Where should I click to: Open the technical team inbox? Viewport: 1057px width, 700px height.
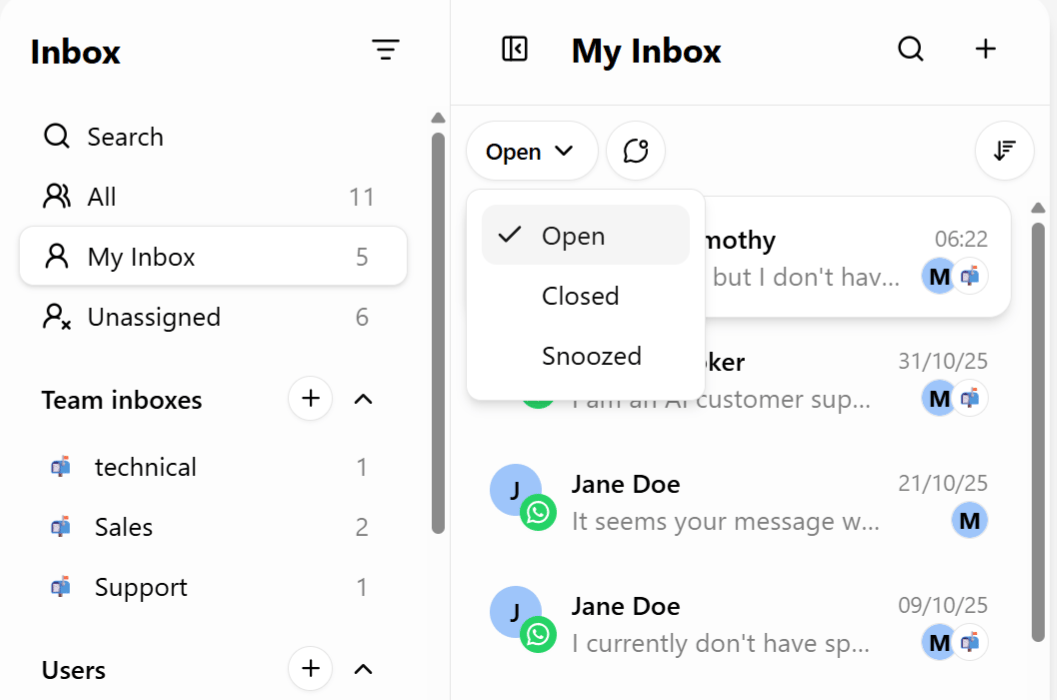point(213,467)
